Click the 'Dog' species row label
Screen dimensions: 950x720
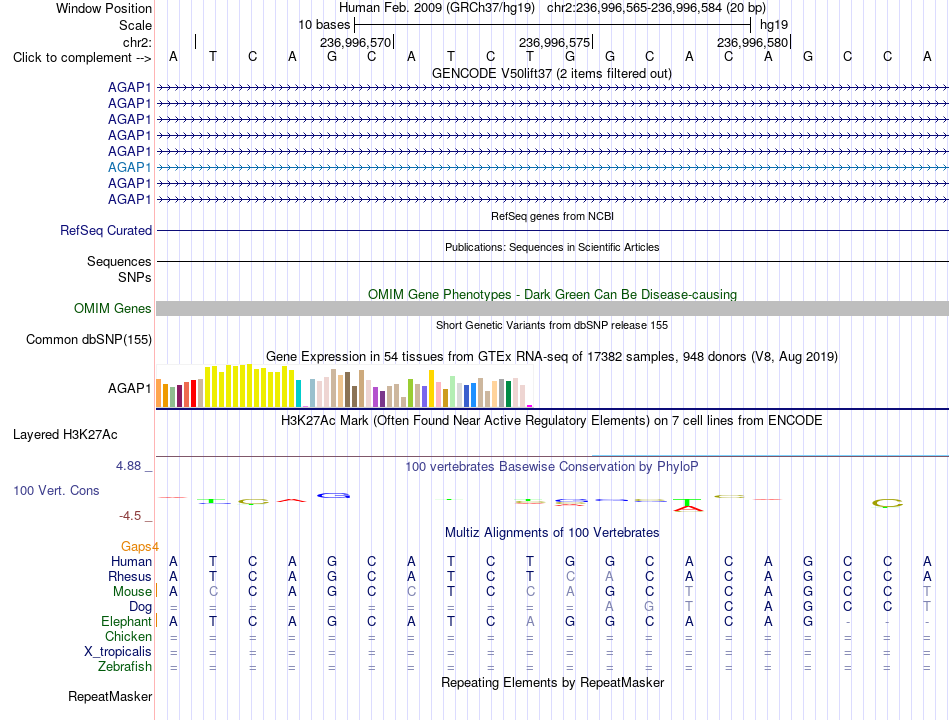(x=140, y=607)
